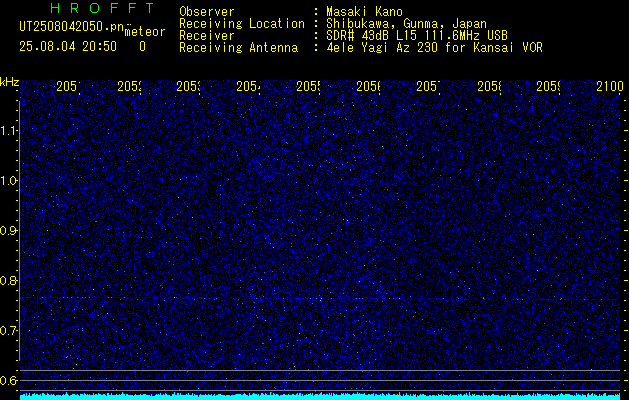Click the Observer field label

207,12
